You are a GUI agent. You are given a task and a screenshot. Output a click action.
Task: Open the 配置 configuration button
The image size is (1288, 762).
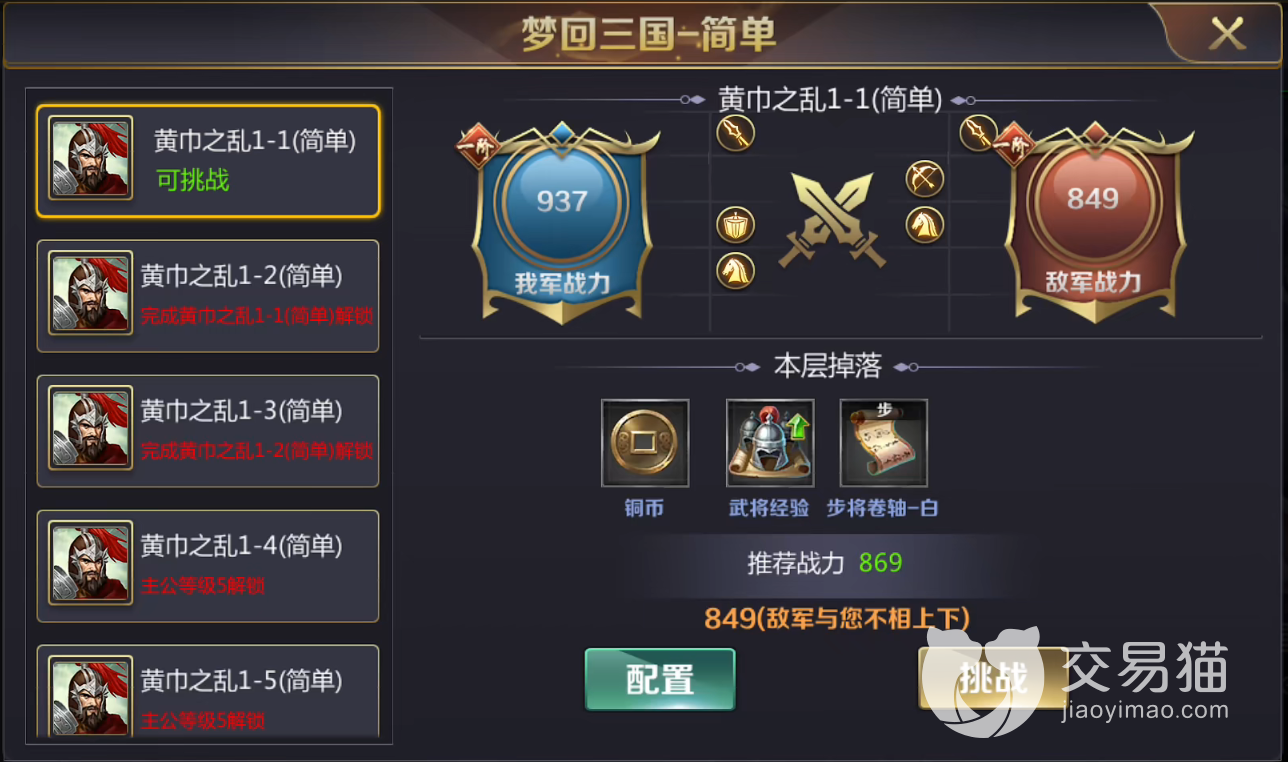(x=660, y=679)
